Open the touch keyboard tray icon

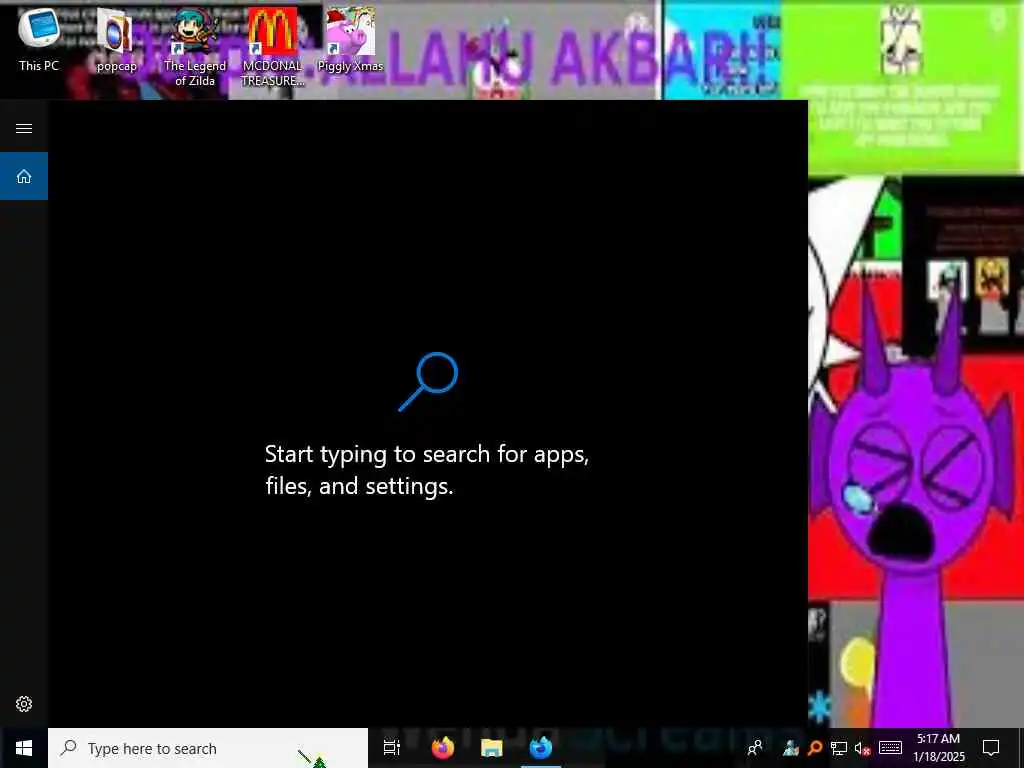point(890,748)
